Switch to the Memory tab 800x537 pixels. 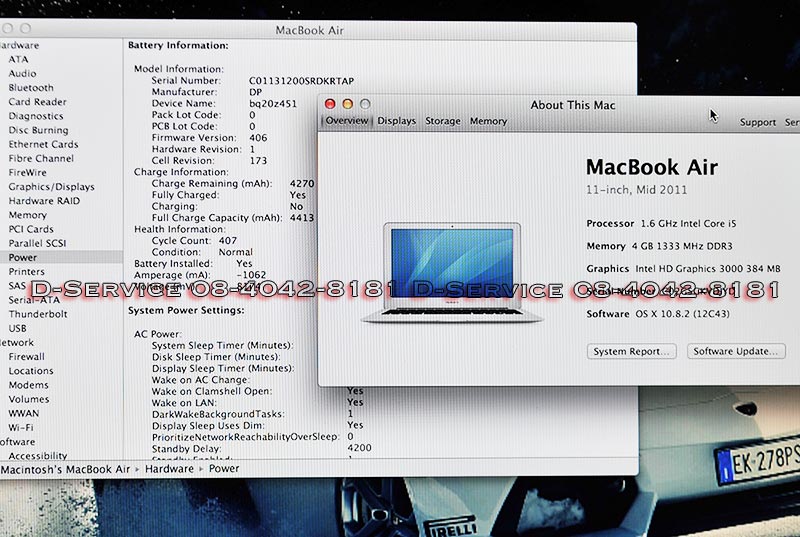click(x=488, y=121)
